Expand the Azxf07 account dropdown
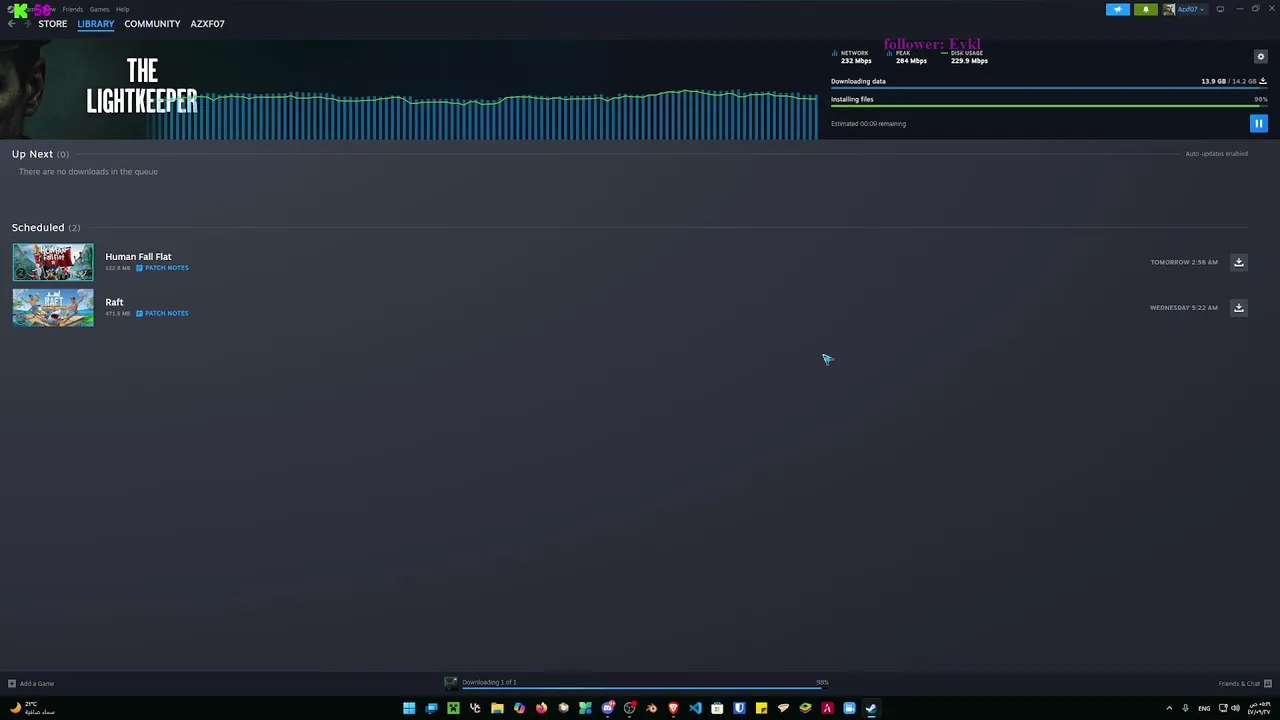 [1191, 9]
